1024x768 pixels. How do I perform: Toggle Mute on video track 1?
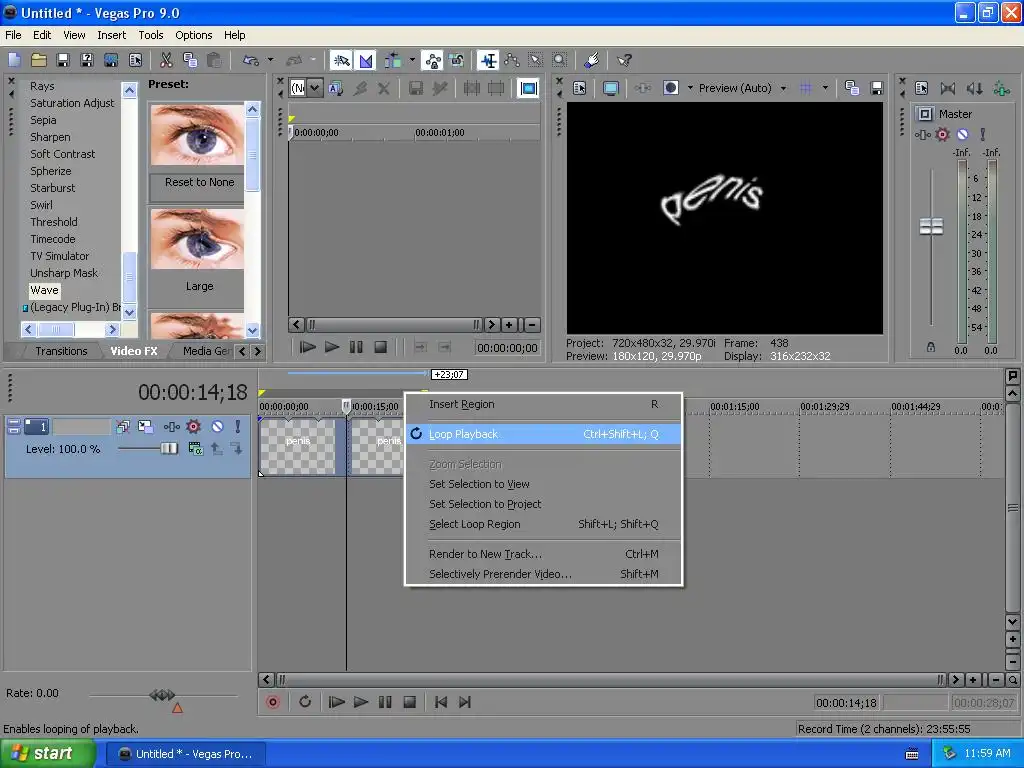point(217,426)
